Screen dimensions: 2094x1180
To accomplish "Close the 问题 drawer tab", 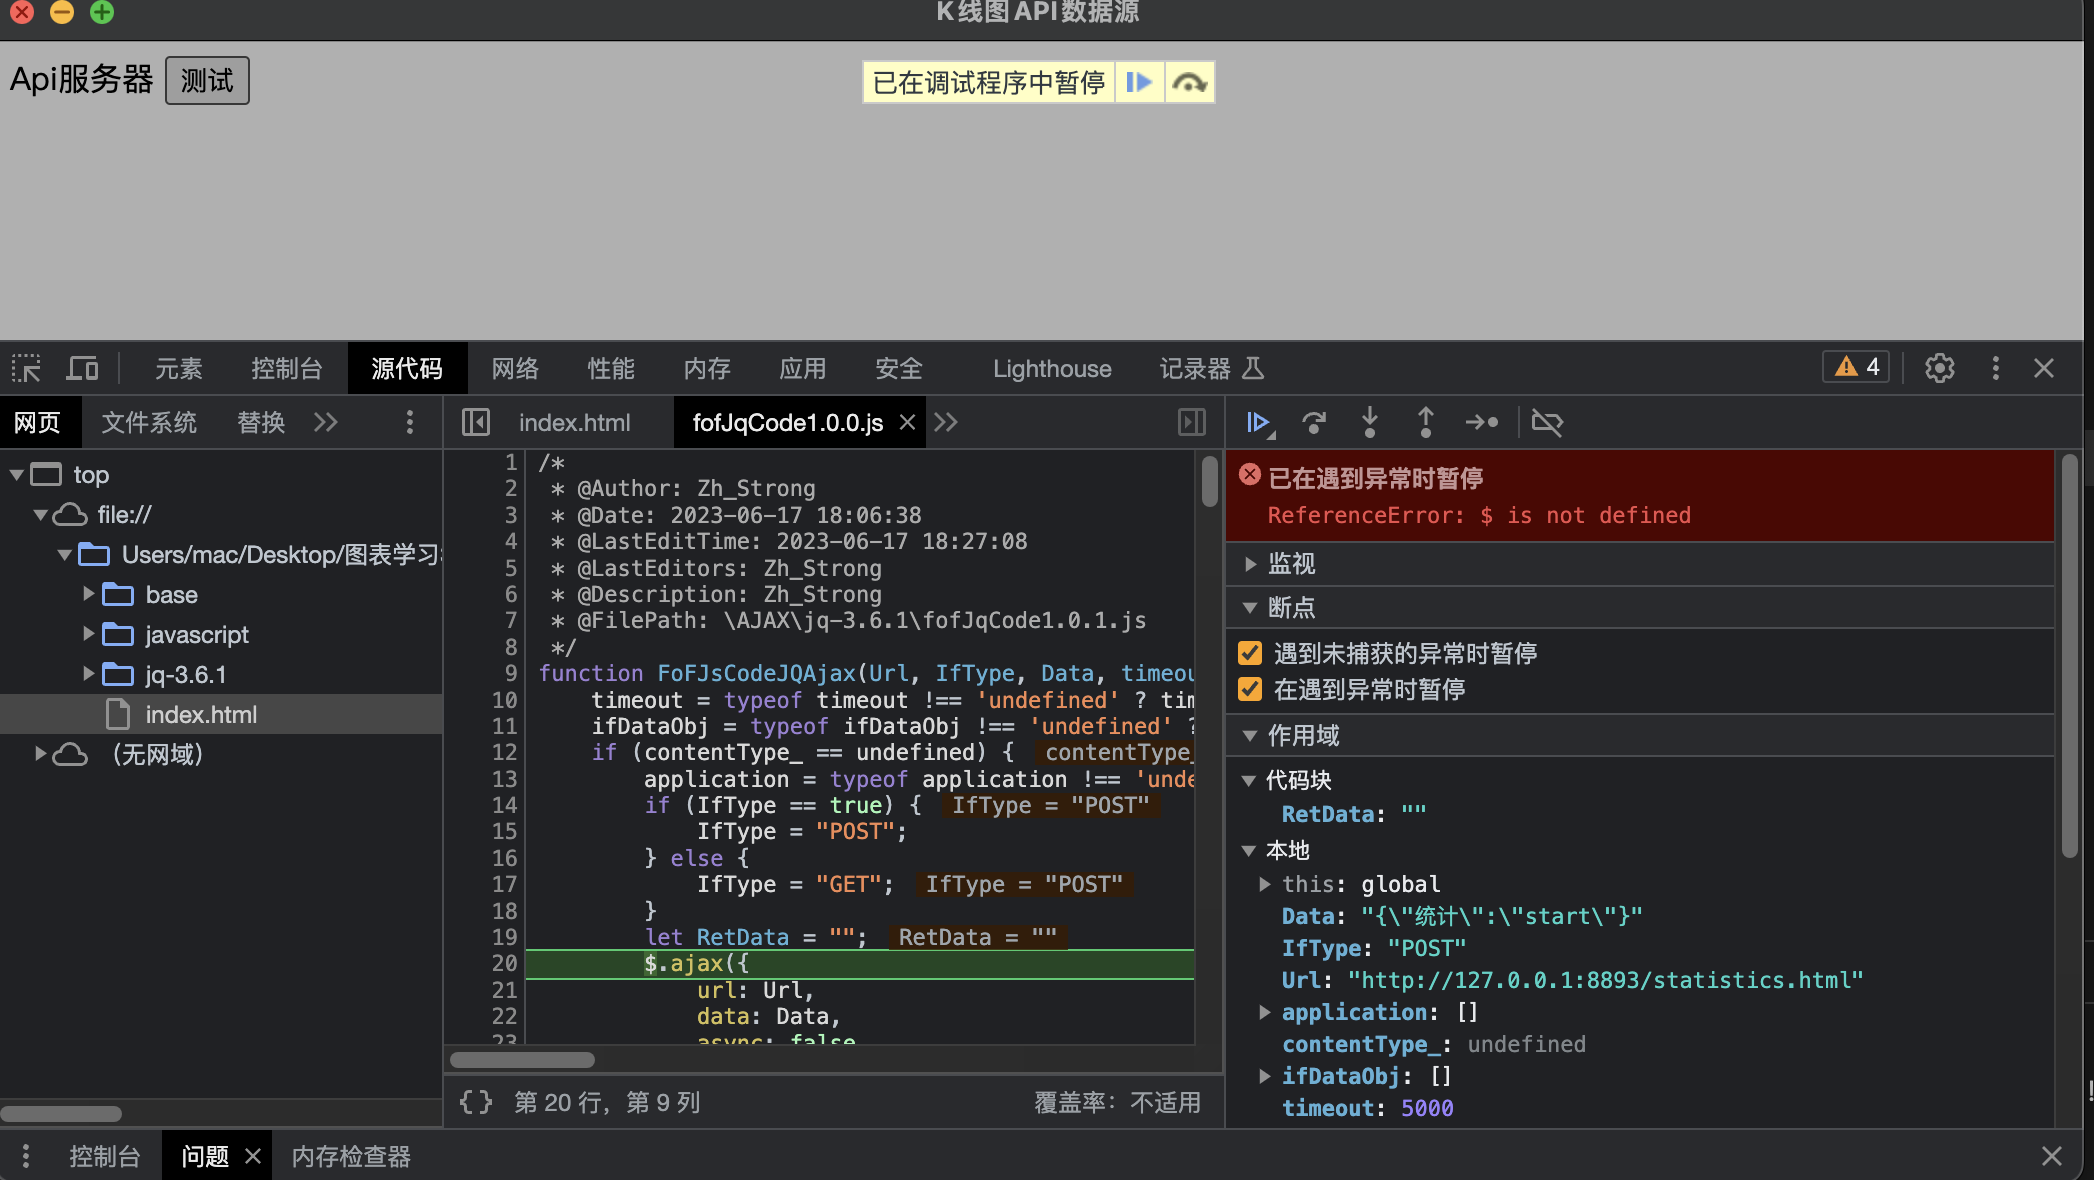I will [x=253, y=1156].
